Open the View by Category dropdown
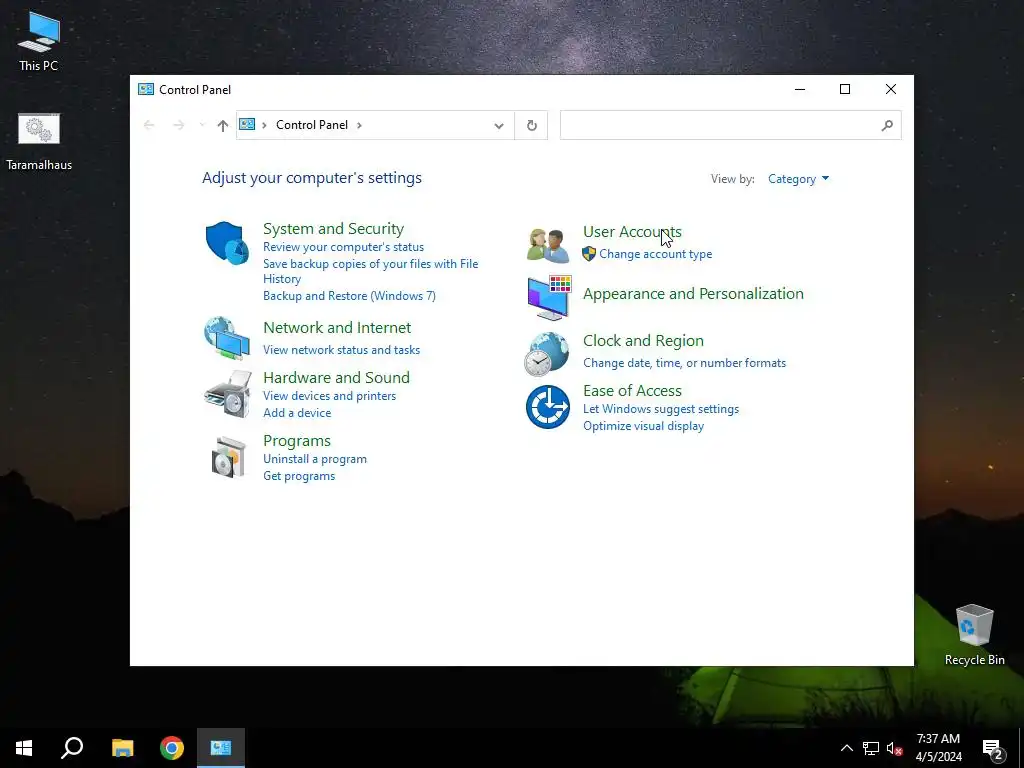The height and width of the screenshot is (768, 1024). 798,179
